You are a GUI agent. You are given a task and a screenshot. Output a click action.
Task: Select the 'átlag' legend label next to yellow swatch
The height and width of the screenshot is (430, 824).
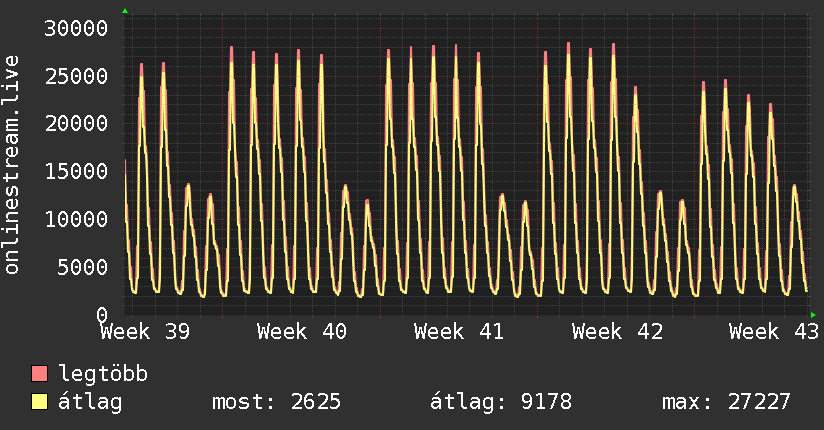[x=90, y=402]
